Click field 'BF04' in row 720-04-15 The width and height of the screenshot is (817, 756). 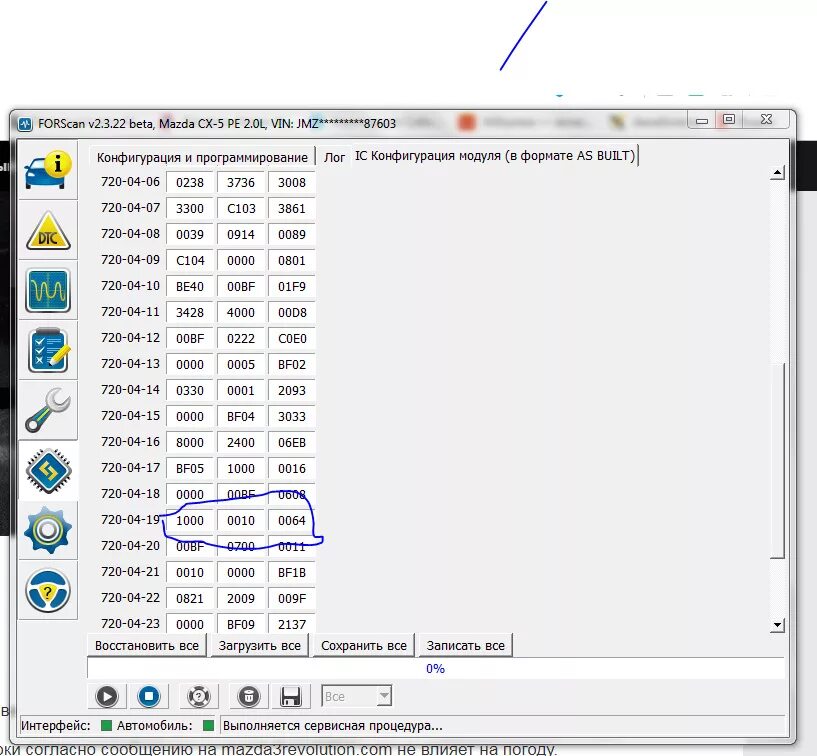tap(241, 417)
